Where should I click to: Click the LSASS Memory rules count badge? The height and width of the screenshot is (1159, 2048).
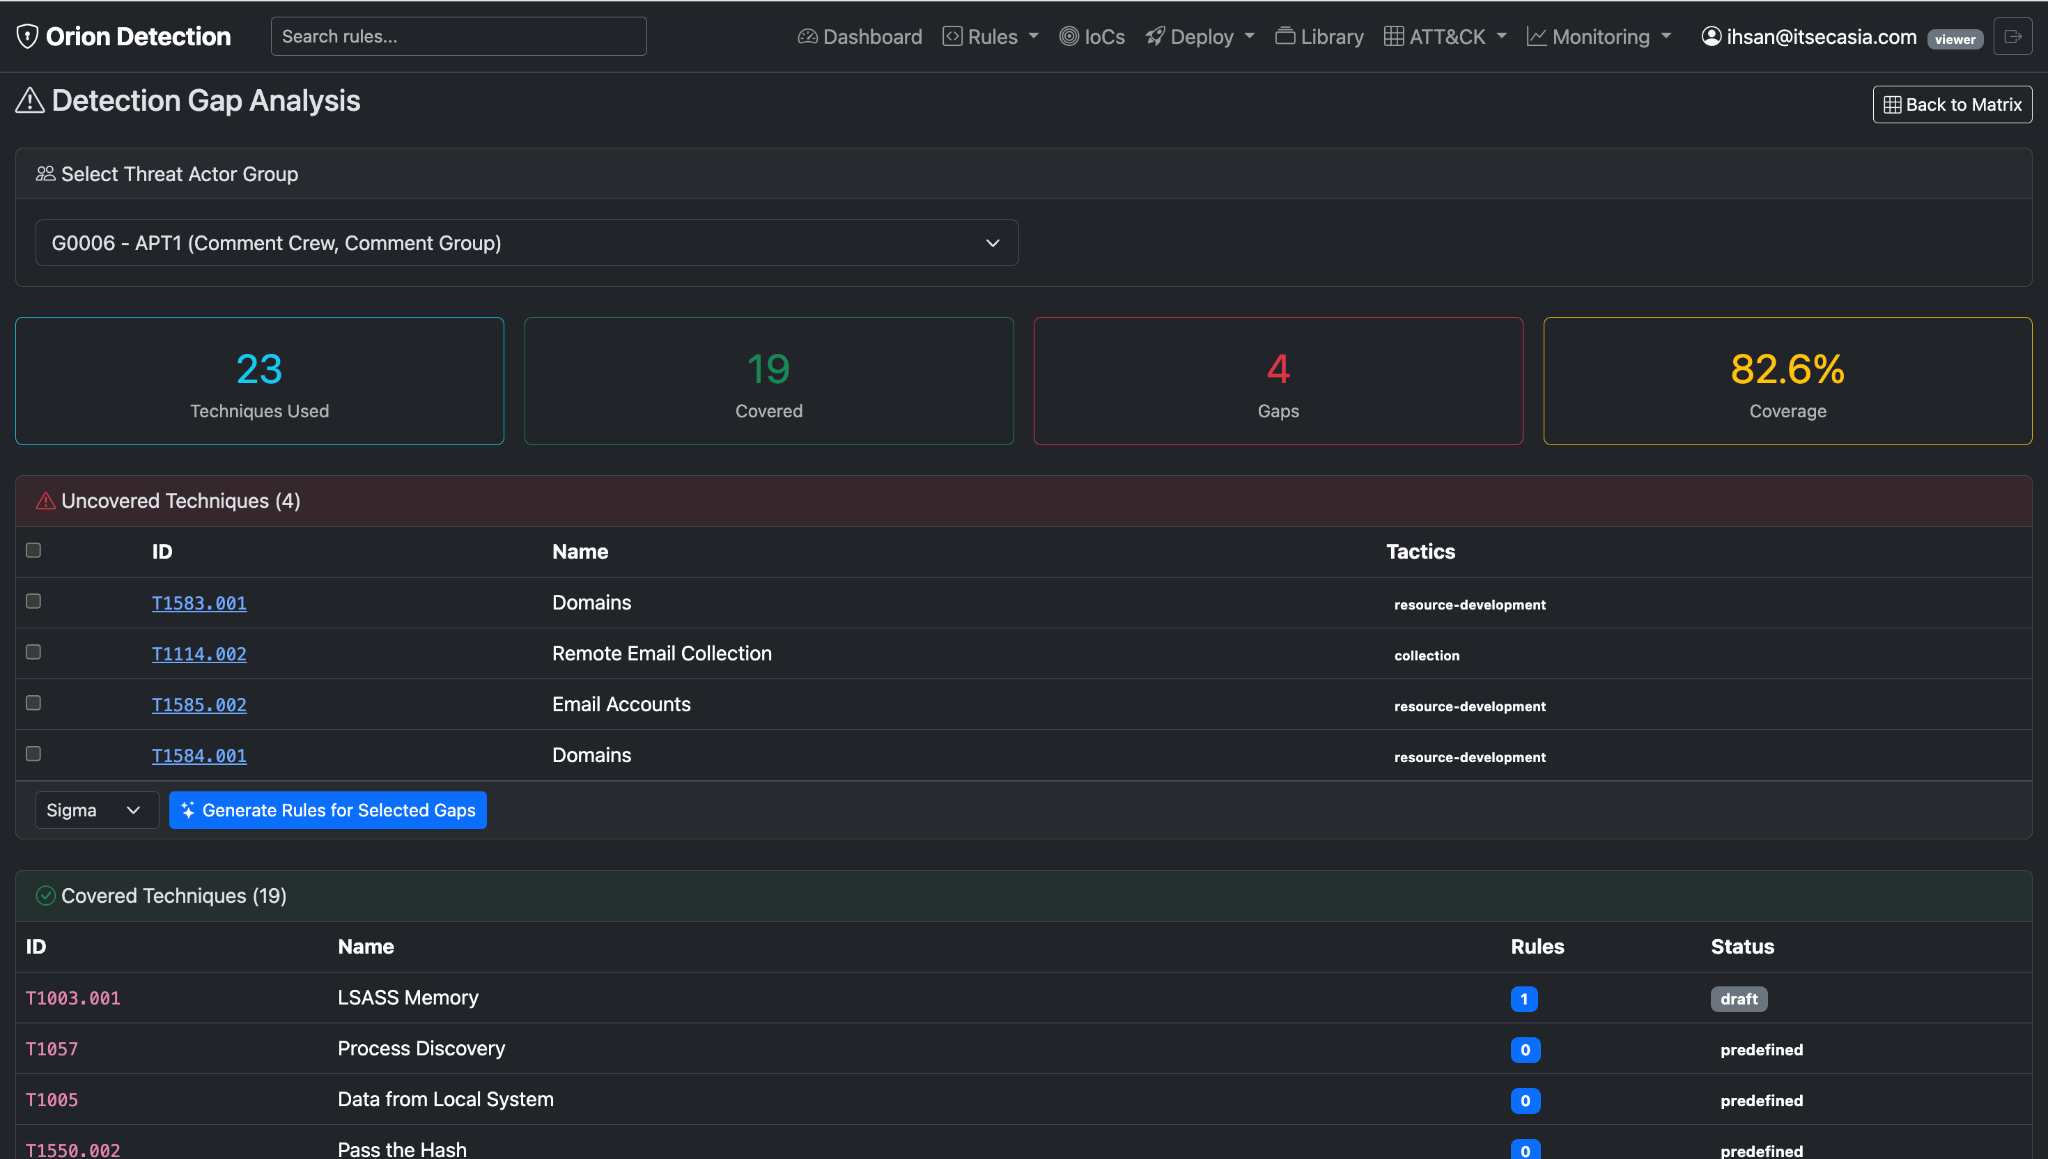click(1524, 999)
